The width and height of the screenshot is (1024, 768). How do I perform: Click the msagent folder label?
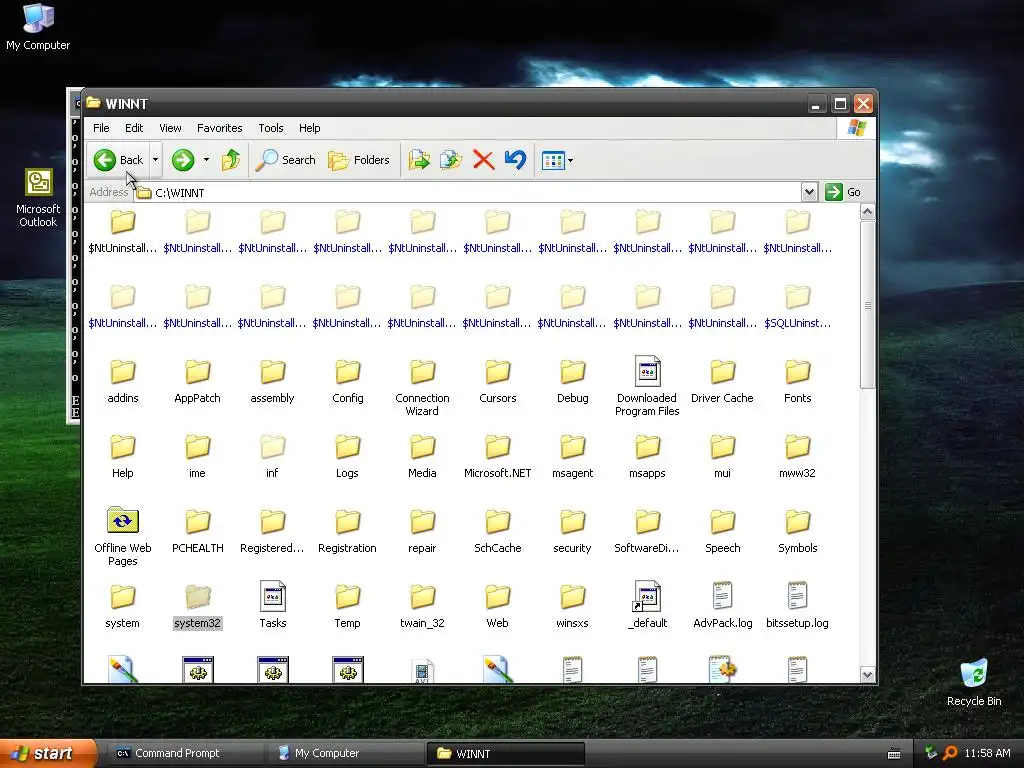click(572, 473)
